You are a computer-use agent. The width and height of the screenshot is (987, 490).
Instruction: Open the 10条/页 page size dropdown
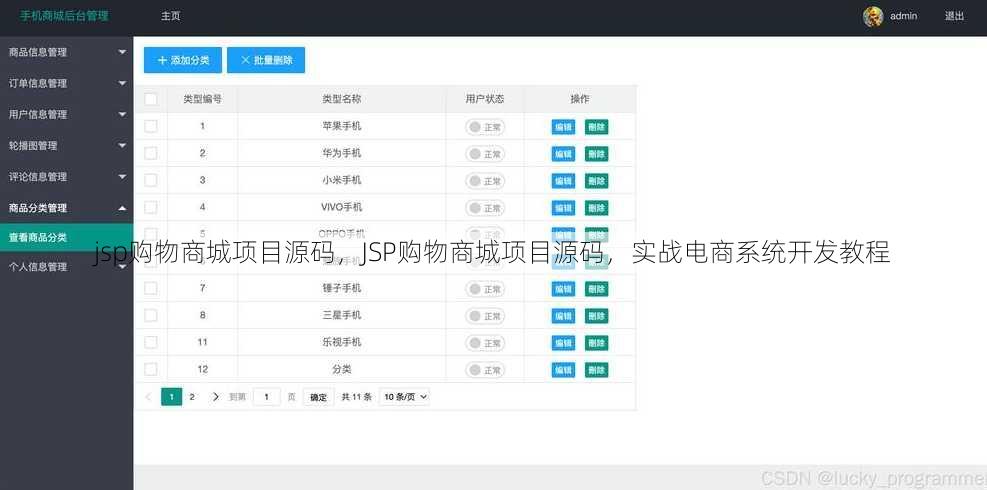pyautogui.click(x=405, y=397)
